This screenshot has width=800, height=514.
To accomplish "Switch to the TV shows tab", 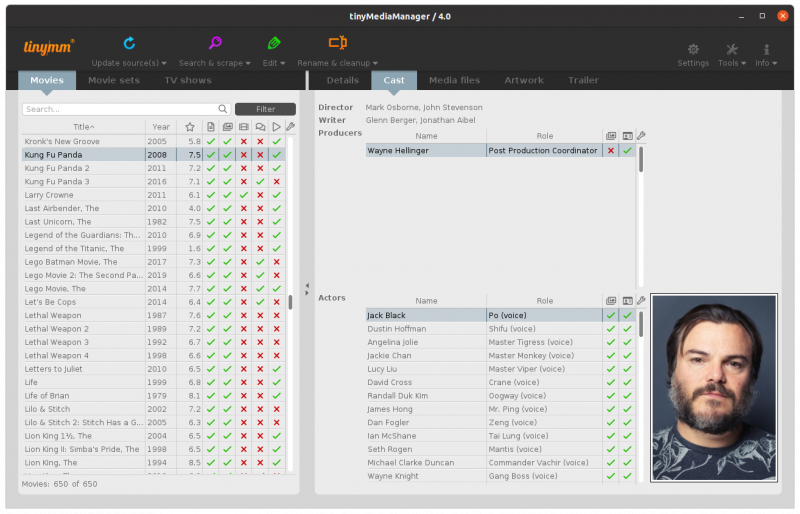I will click(x=188, y=80).
